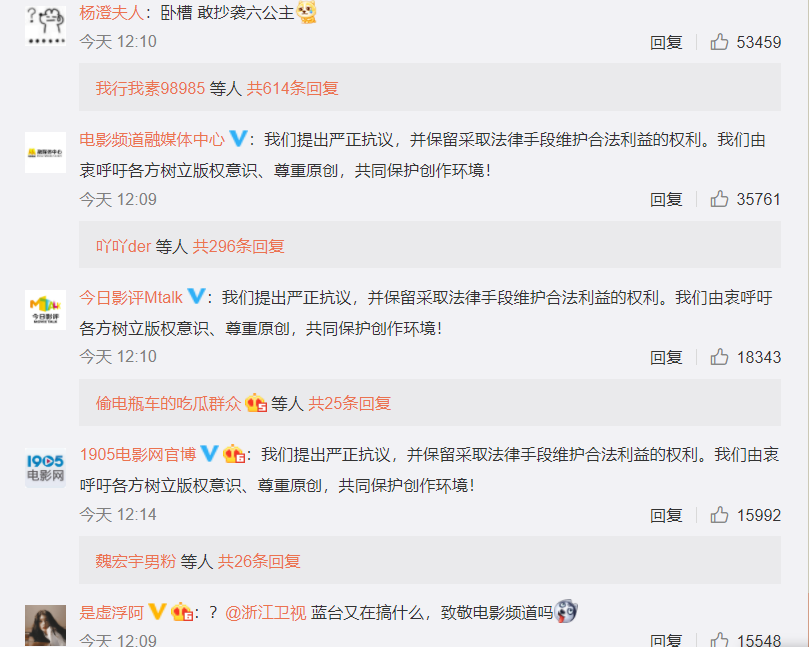Reply to 1905电影网官博's comment
The height and width of the screenshot is (647, 809).
pos(666,515)
